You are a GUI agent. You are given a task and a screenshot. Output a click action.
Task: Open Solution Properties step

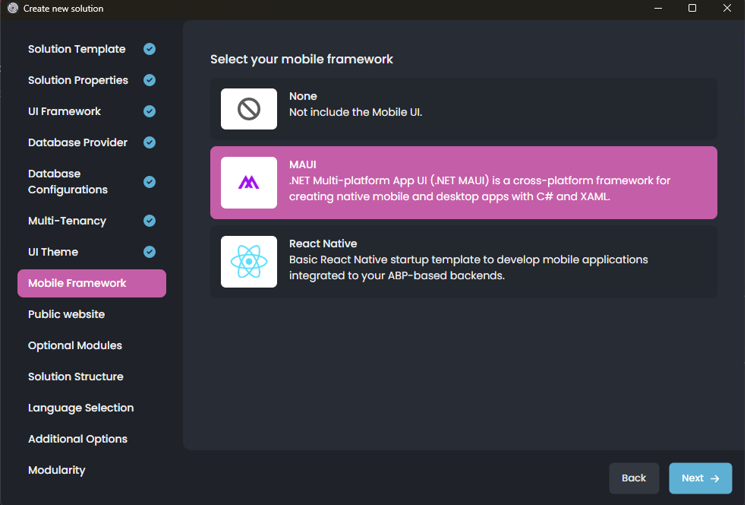point(92,80)
